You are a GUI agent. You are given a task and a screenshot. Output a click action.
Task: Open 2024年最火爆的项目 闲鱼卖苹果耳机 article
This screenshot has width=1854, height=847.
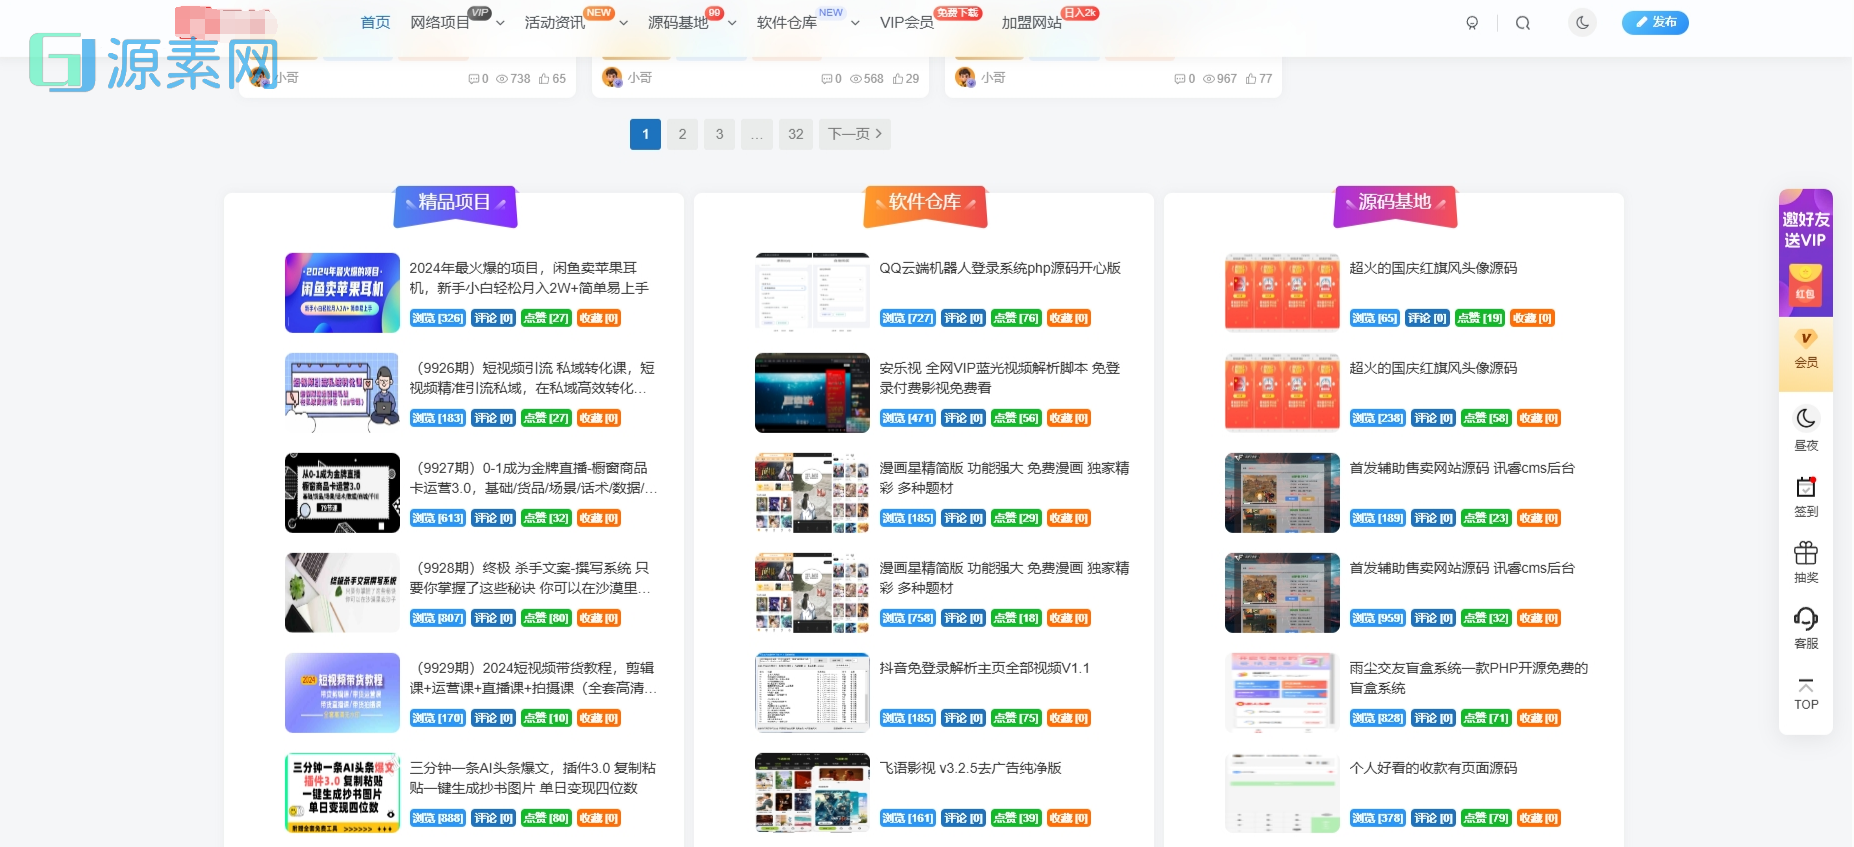(529, 278)
